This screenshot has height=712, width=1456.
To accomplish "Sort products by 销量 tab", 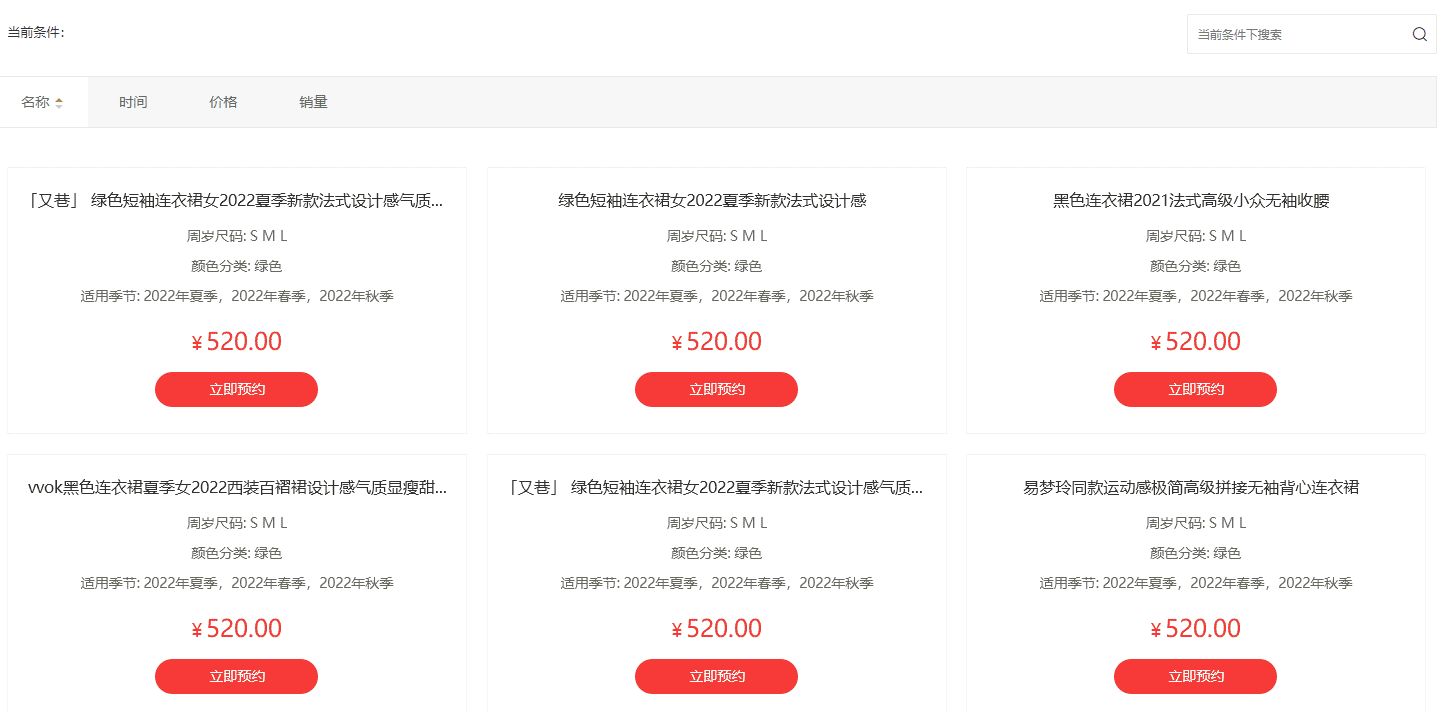I will point(313,102).
